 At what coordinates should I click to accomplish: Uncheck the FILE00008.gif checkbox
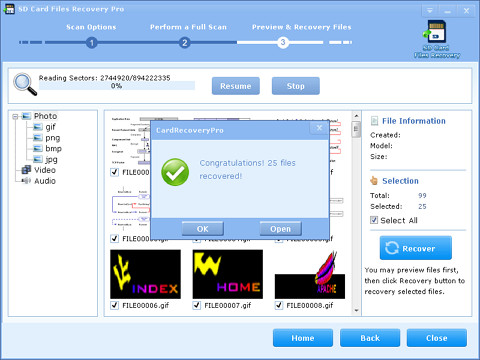(279, 305)
